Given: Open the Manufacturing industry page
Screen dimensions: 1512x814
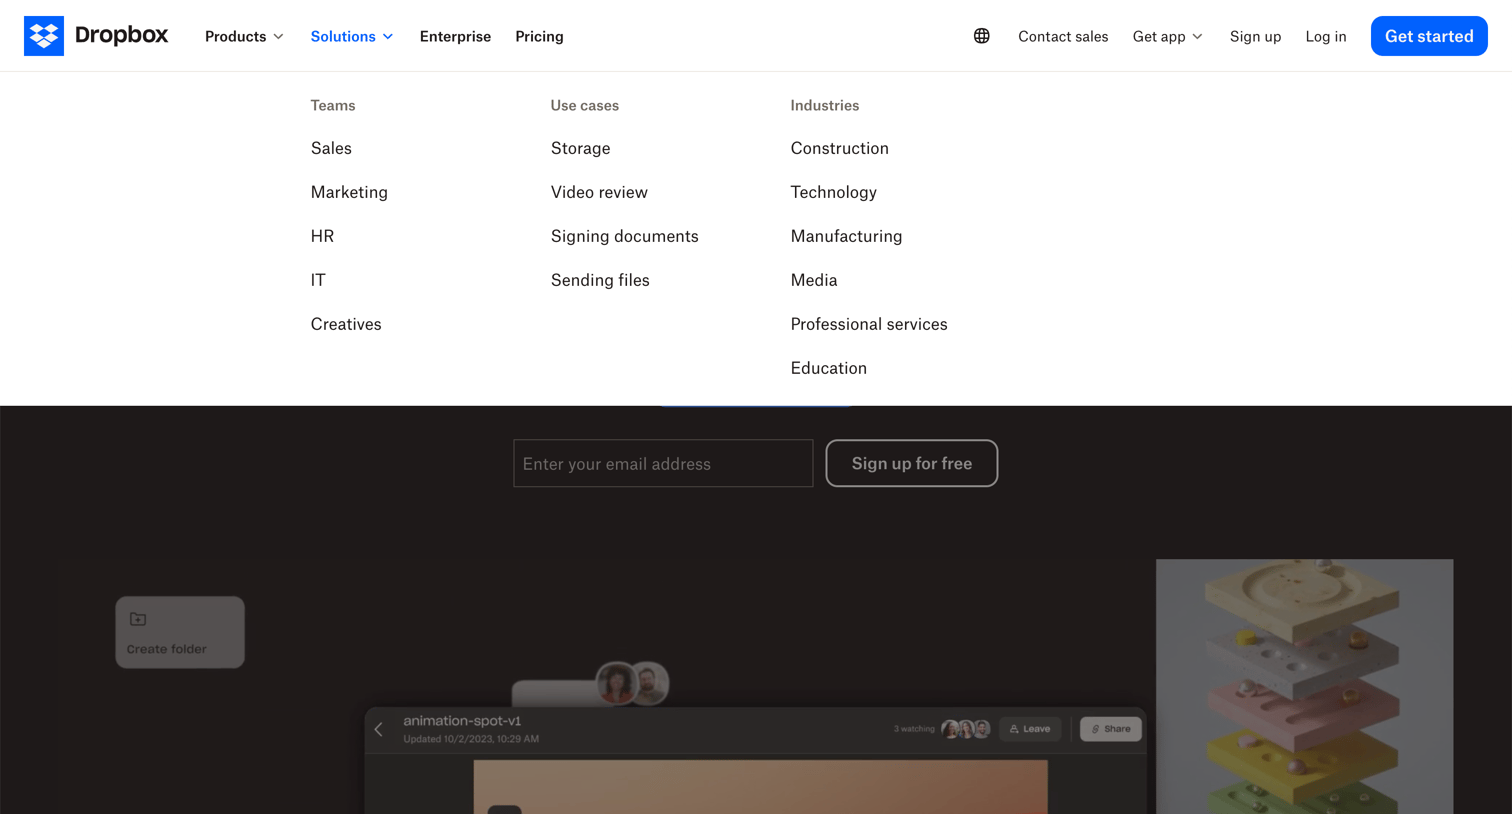Looking at the screenshot, I should [x=846, y=236].
